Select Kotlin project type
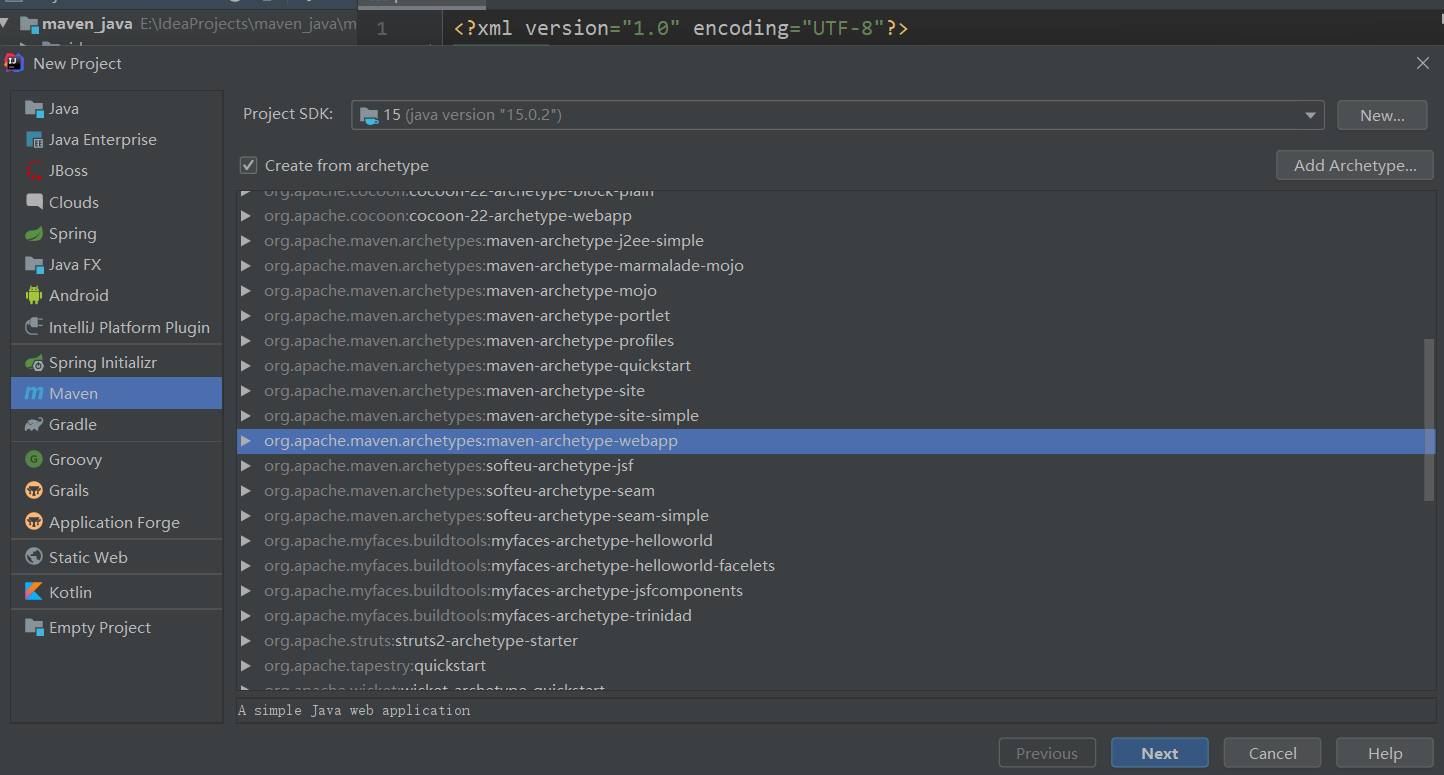This screenshot has width=1444, height=775. point(116,592)
